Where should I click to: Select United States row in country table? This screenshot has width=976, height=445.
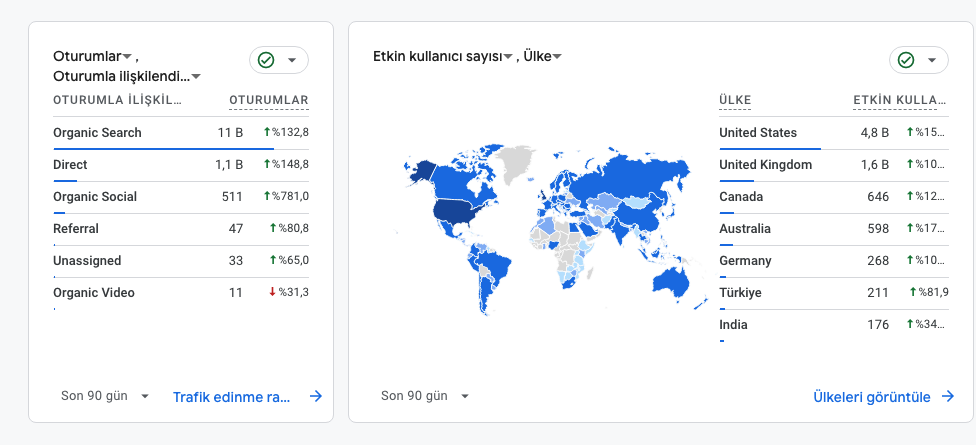pos(758,133)
